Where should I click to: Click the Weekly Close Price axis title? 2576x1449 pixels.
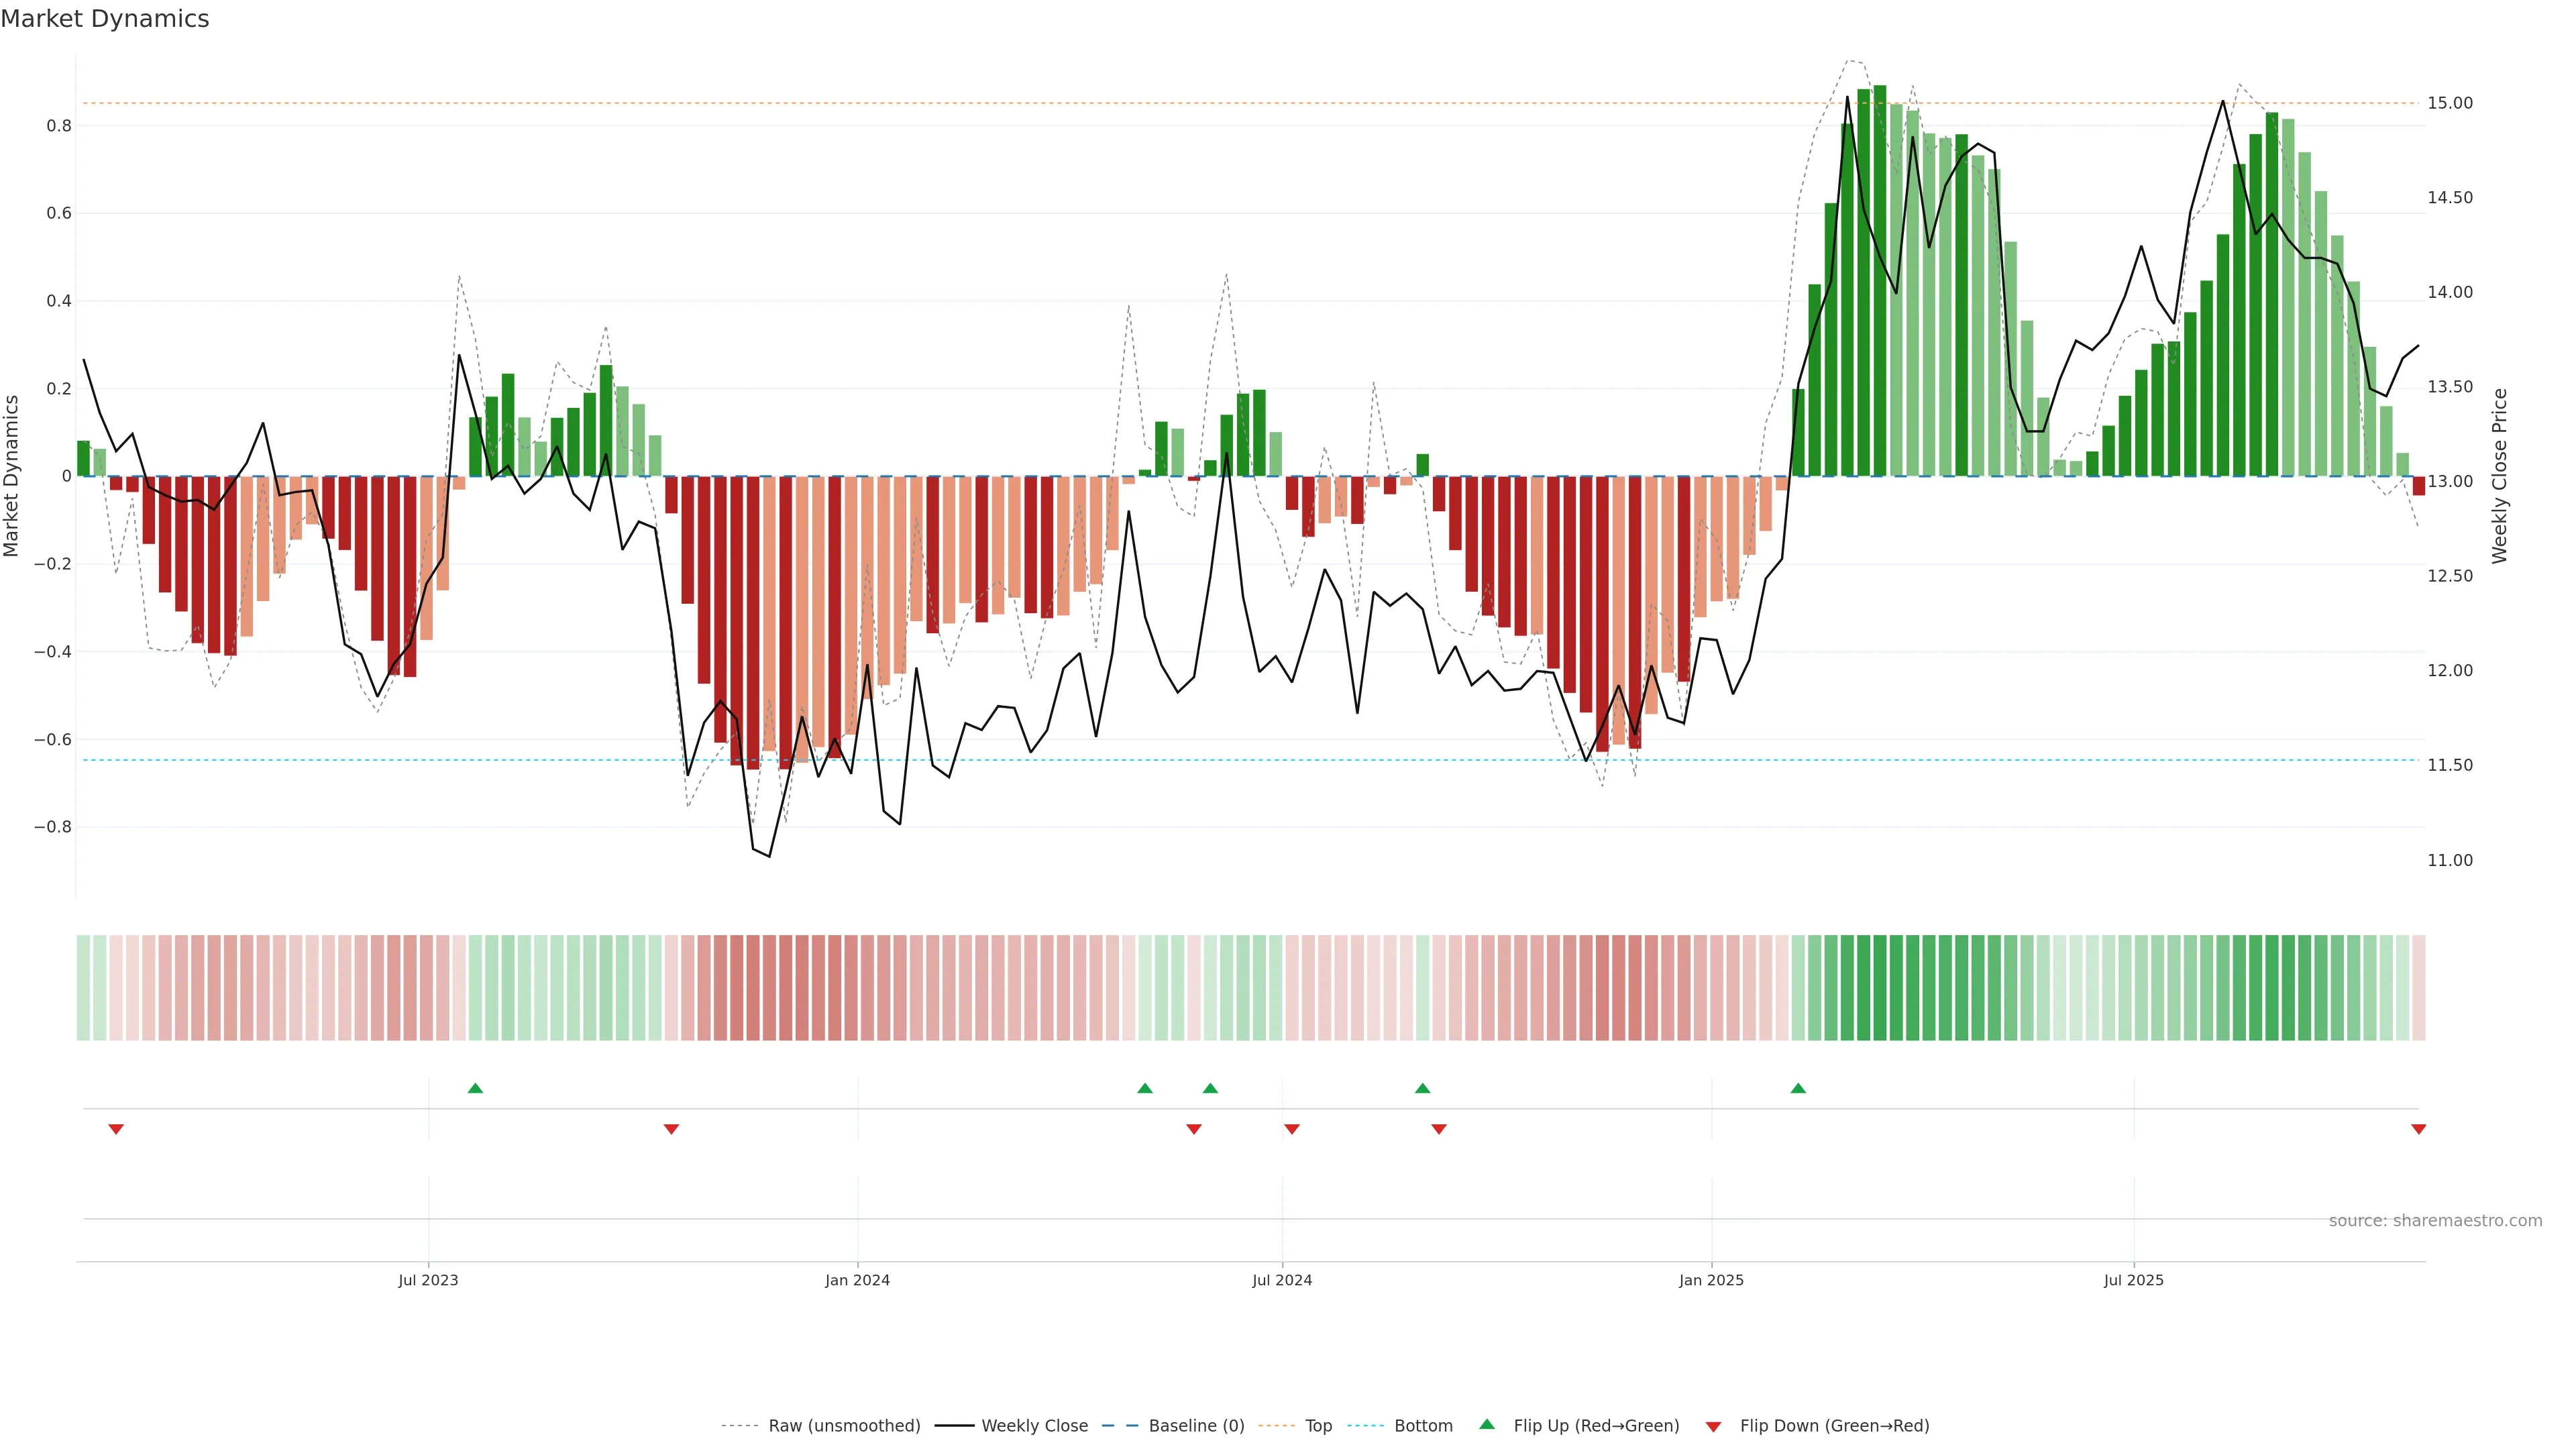pyautogui.click(x=2499, y=476)
